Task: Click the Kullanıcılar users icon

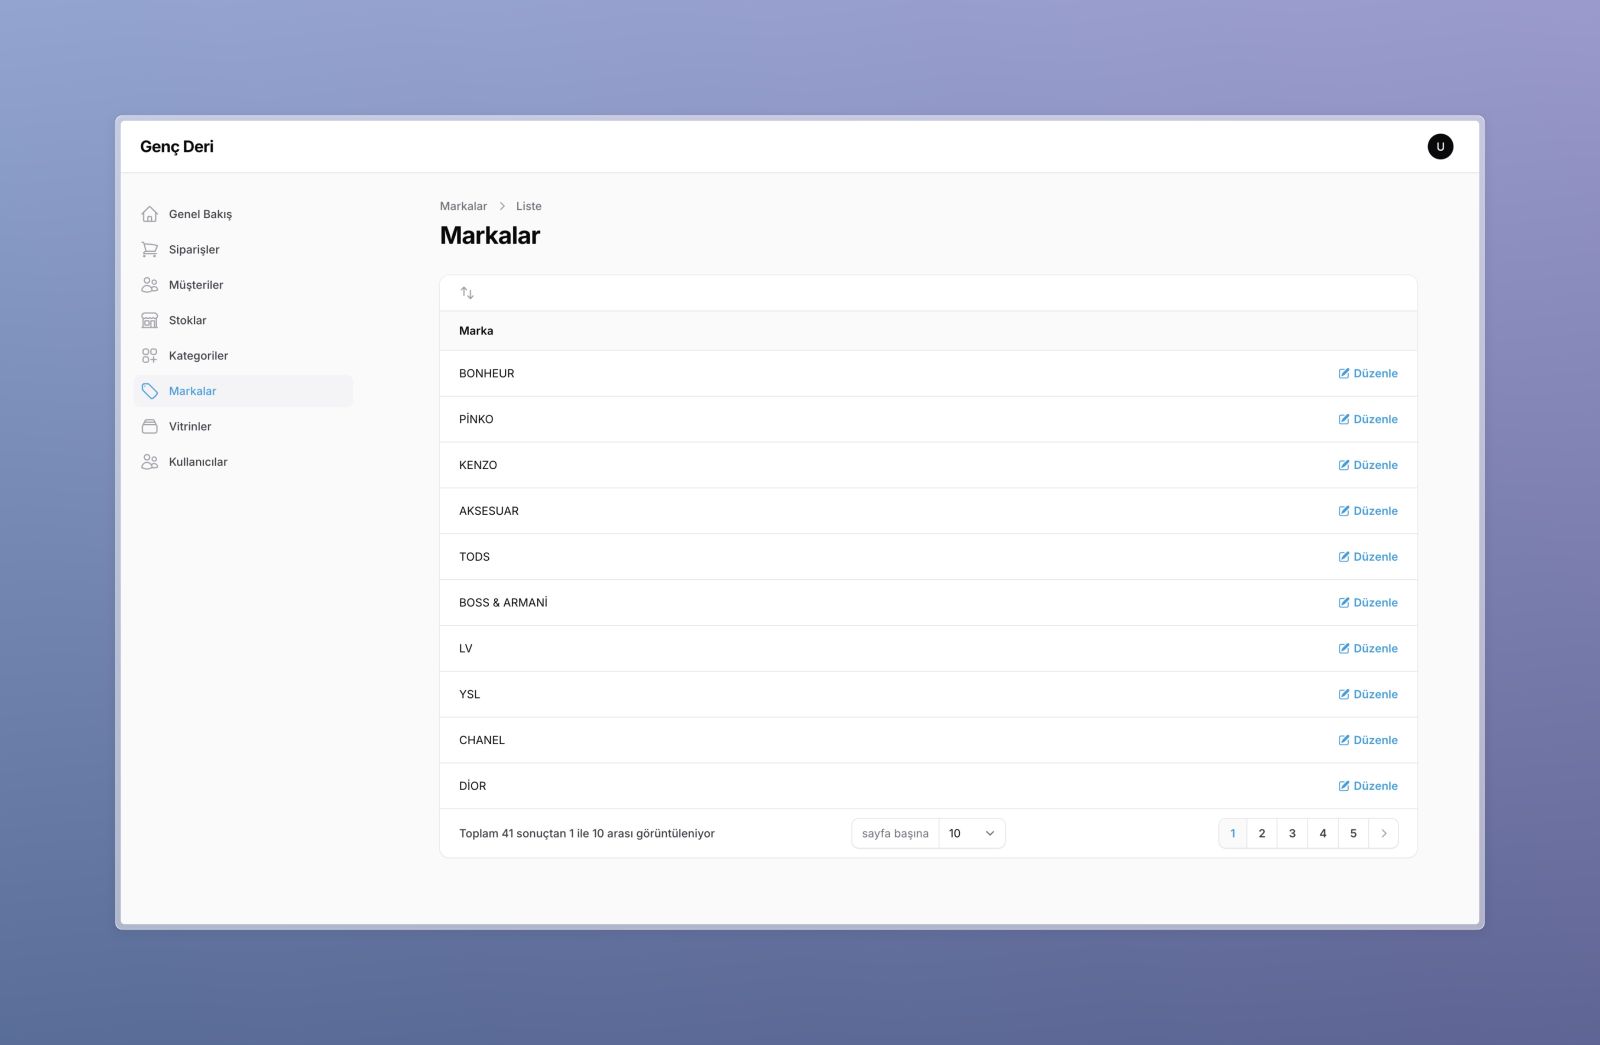Action: (x=150, y=462)
